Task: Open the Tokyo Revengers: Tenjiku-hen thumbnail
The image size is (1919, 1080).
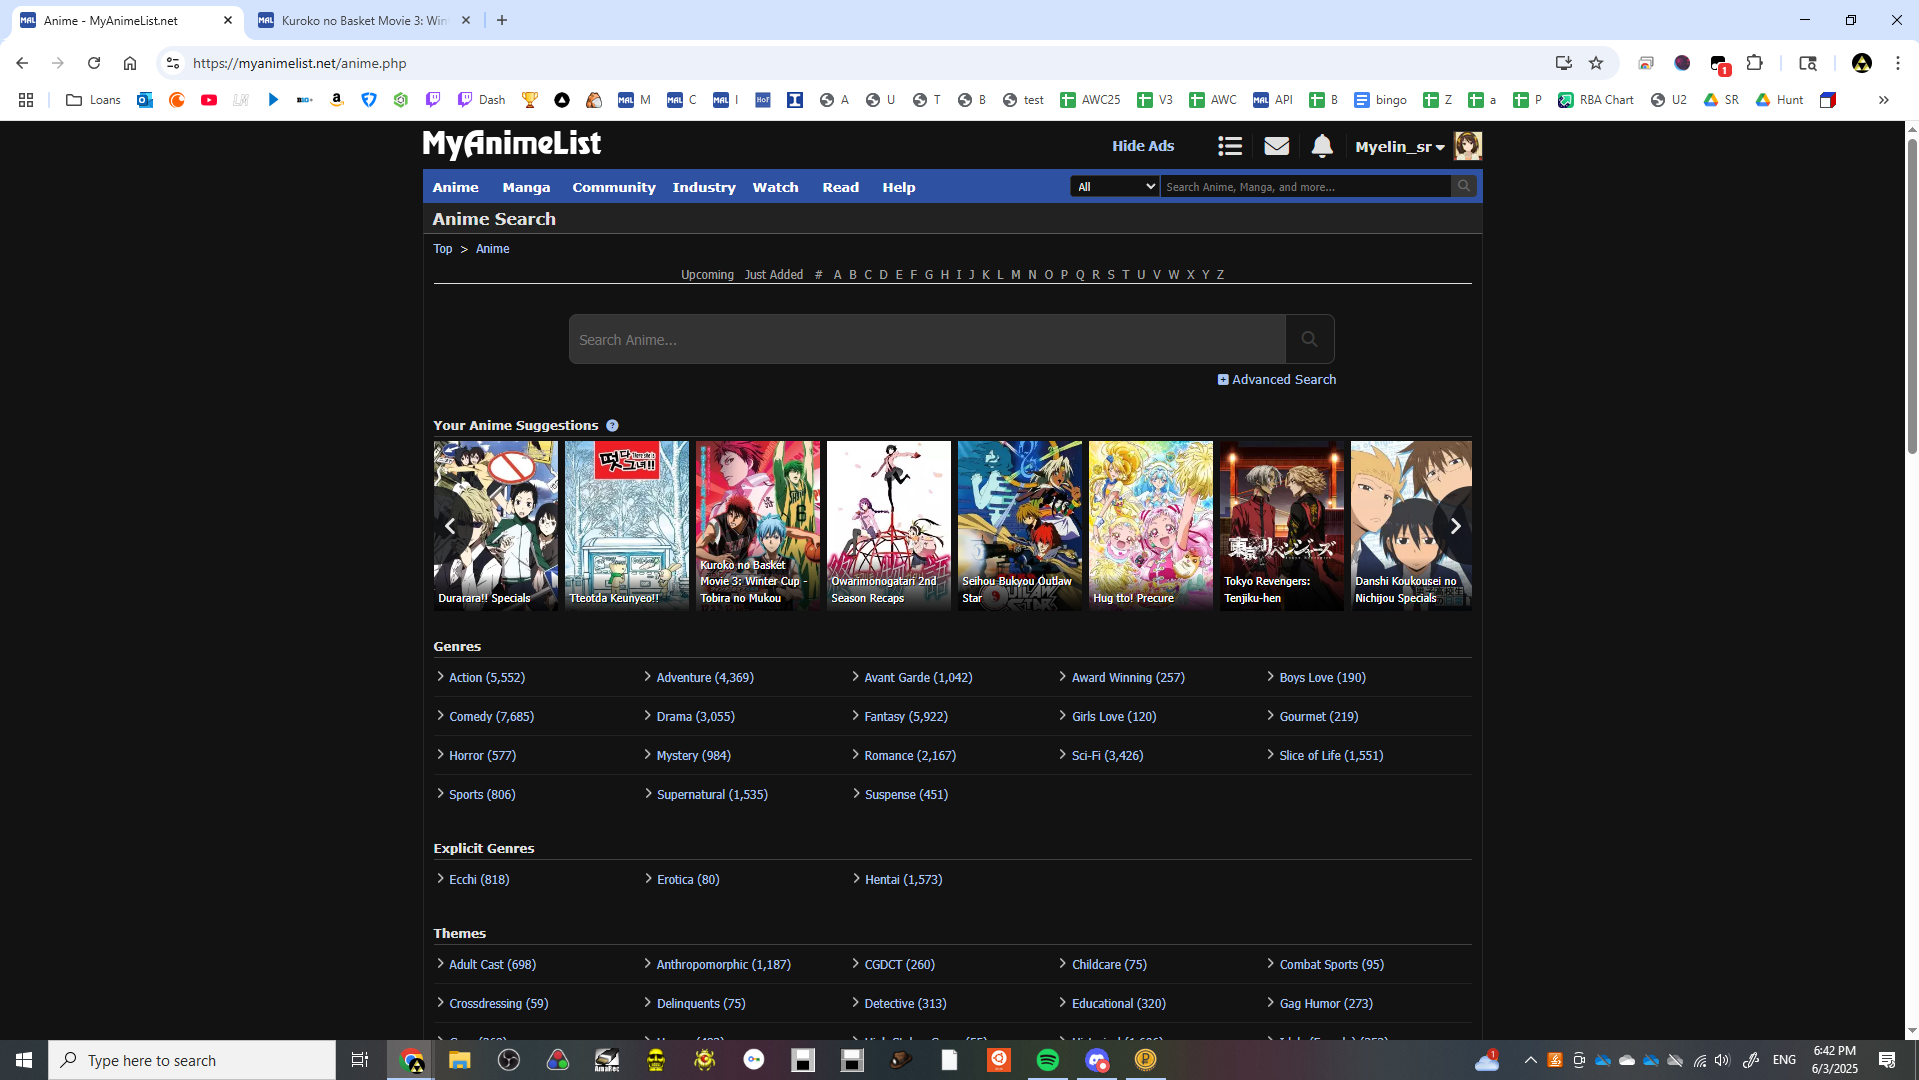Action: [1281, 526]
